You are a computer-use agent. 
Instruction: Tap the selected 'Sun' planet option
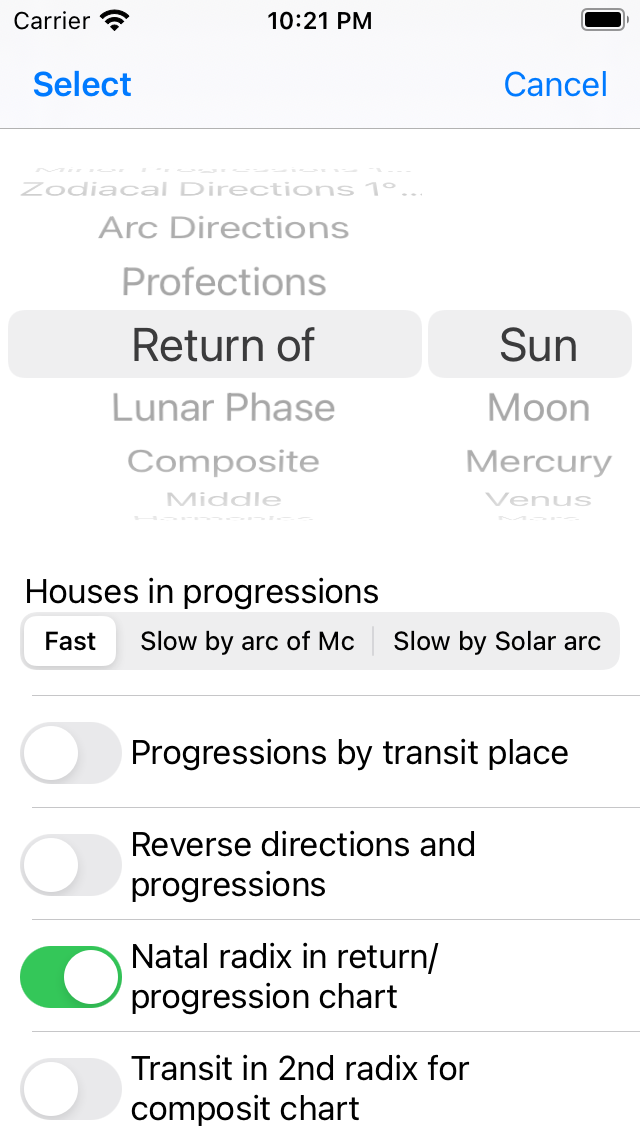538,344
